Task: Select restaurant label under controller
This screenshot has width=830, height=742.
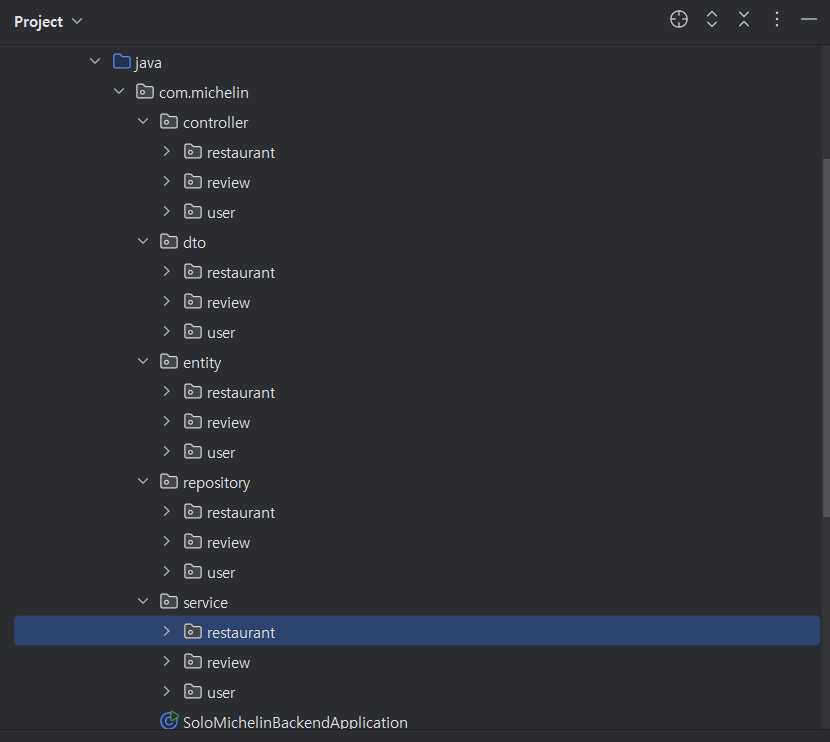Action: (x=241, y=153)
